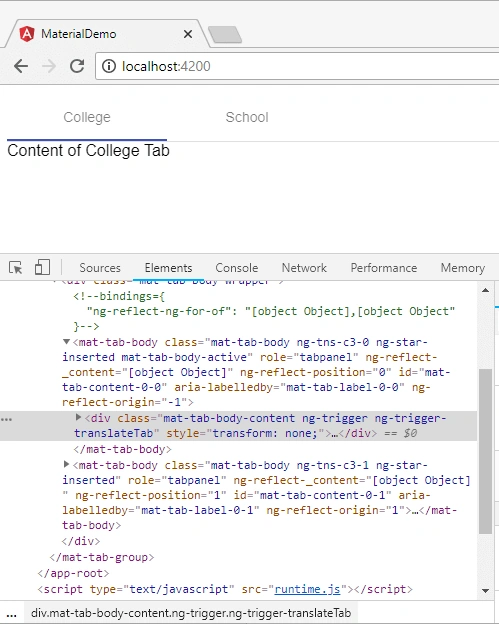Open the runtime.js script link
The height and width of the screenshot is (624, 499).
click(x=307, y=589)
